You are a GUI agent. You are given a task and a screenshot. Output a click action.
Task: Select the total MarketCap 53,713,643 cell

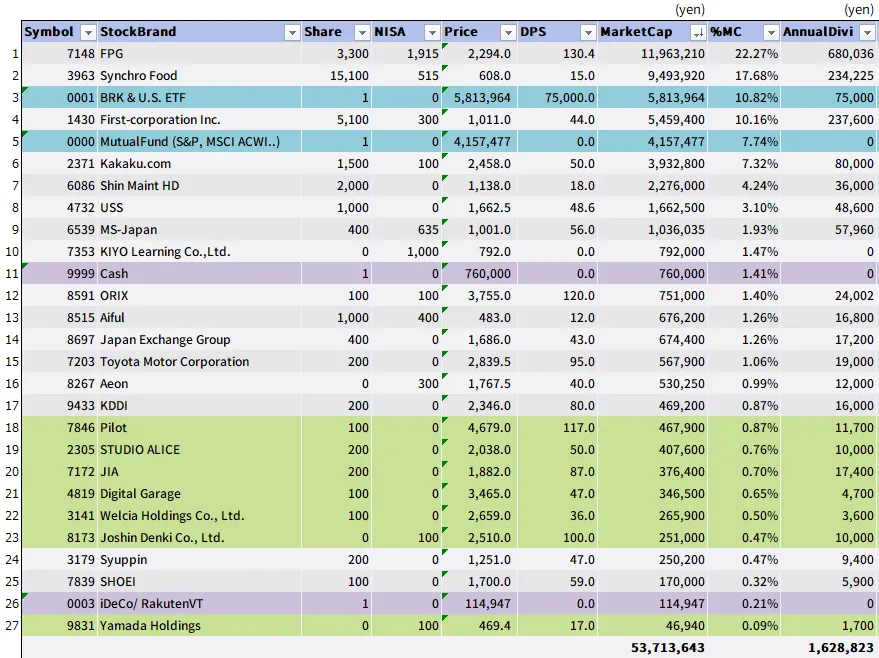click(667, 648)
